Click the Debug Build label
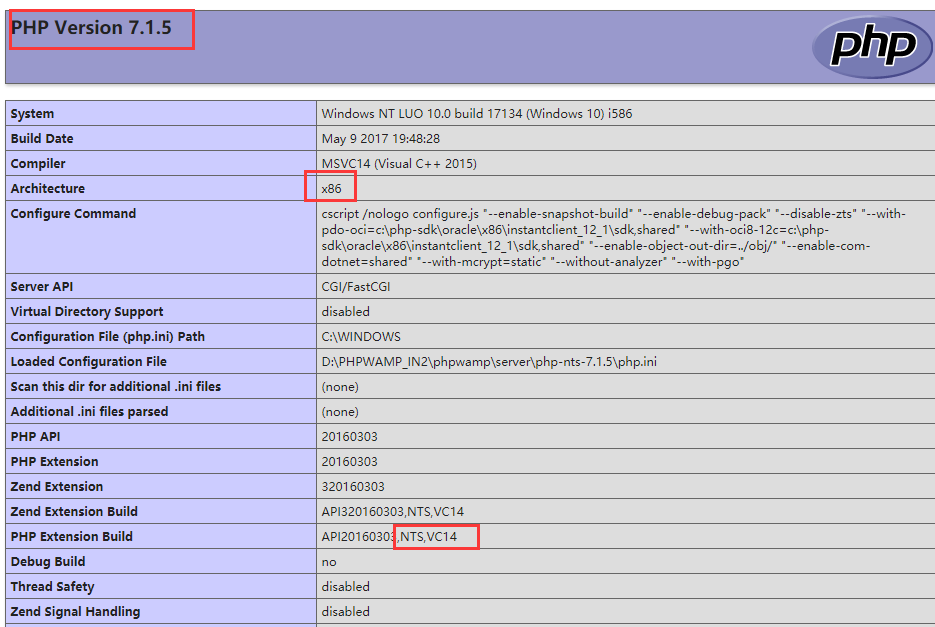The image size is (935, 627). 48,562
